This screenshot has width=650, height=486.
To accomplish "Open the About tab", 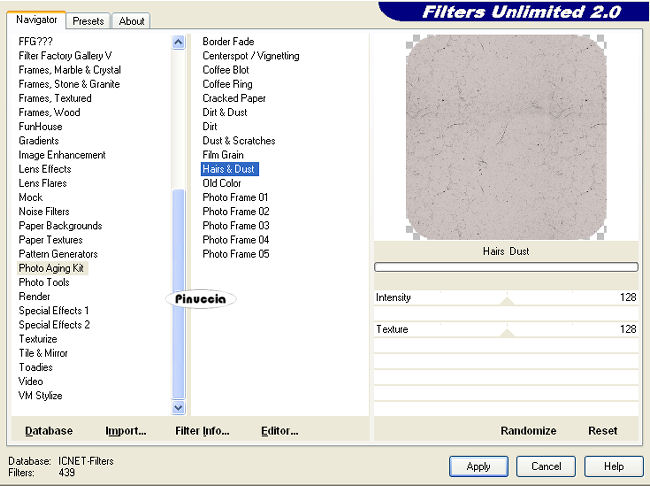I will 131,20.
